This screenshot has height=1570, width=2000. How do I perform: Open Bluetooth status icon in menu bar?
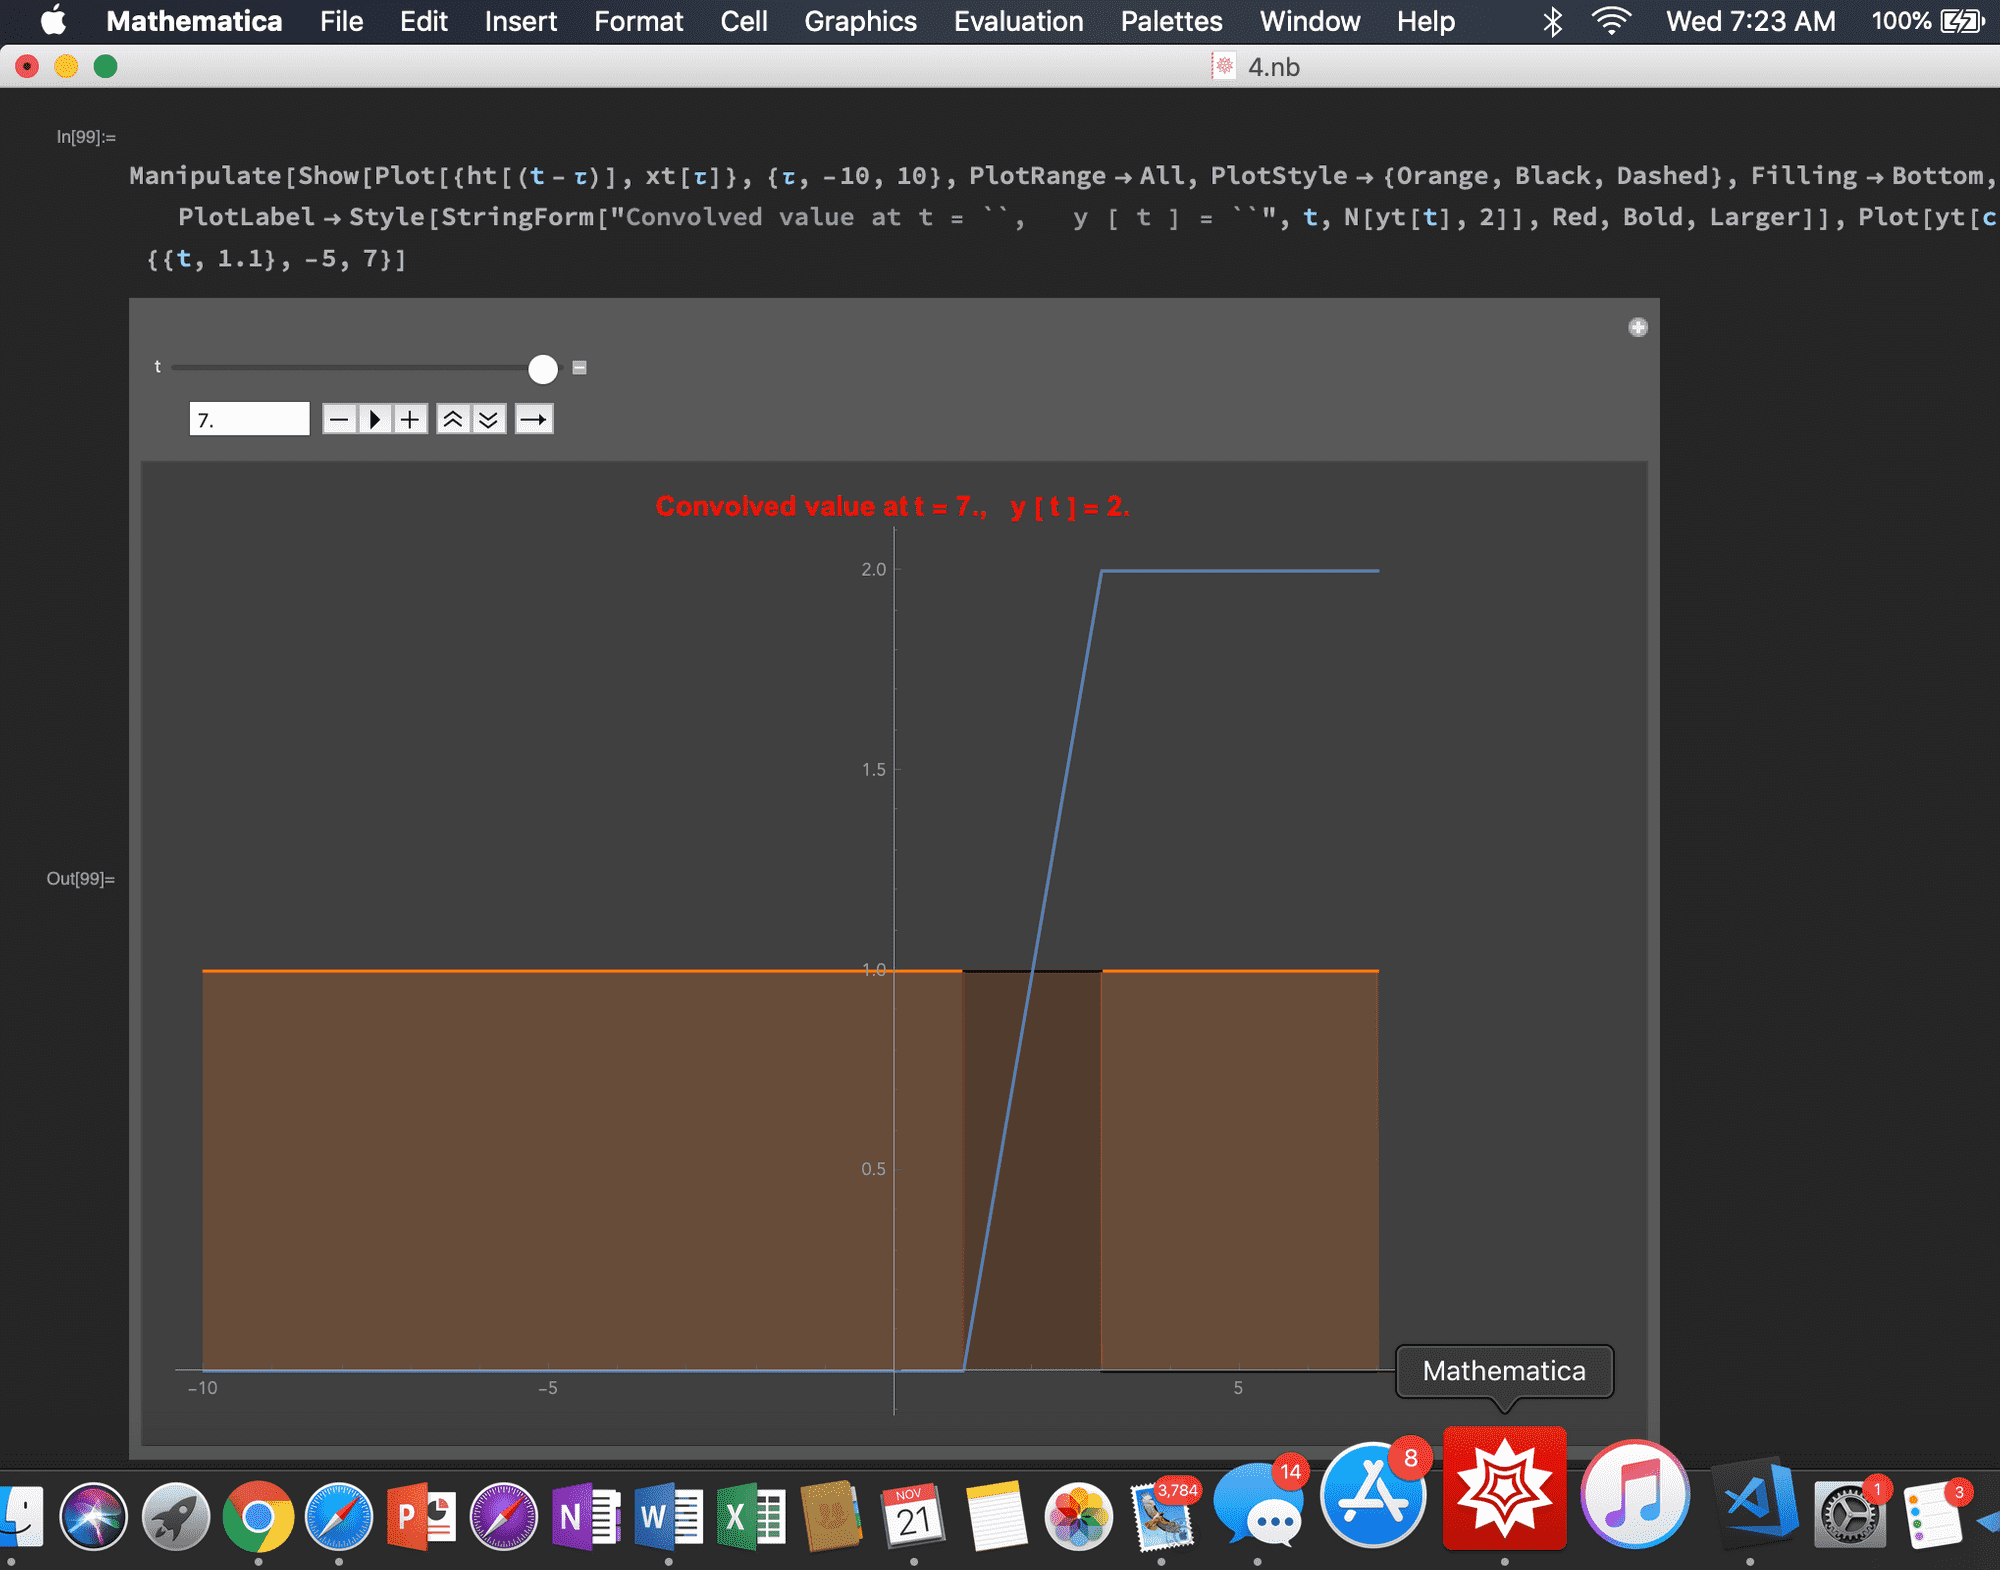click(1552, 20)
